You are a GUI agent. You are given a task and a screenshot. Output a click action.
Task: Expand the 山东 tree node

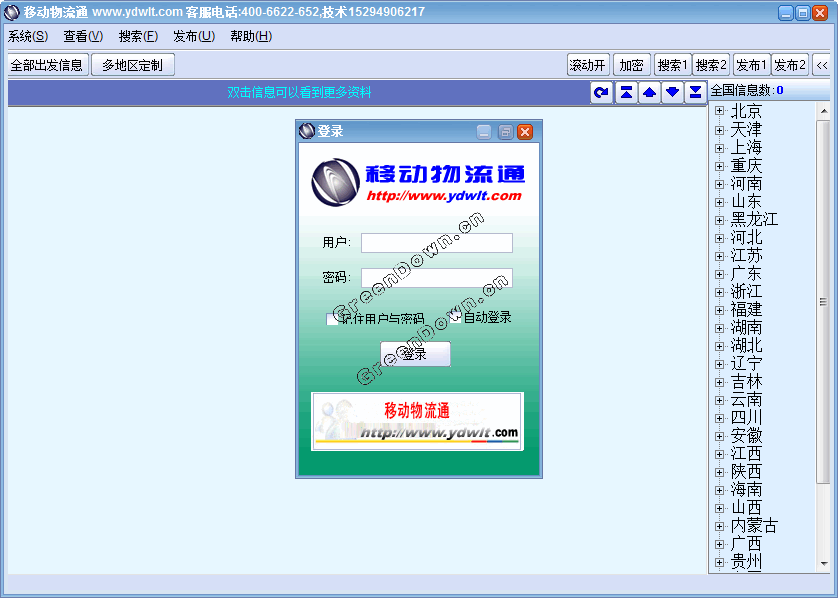719,202
